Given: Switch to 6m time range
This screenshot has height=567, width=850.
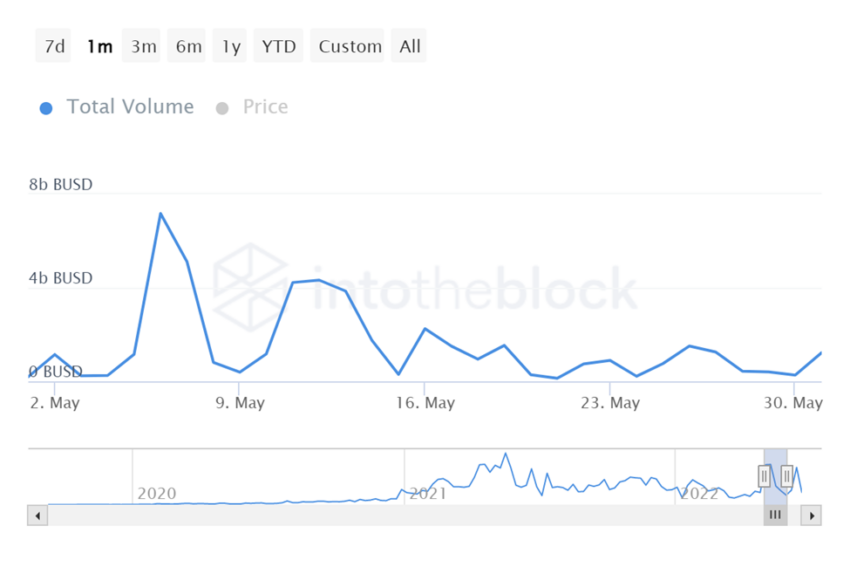Looking at the screenshot, I should click(x=188, y=46).
